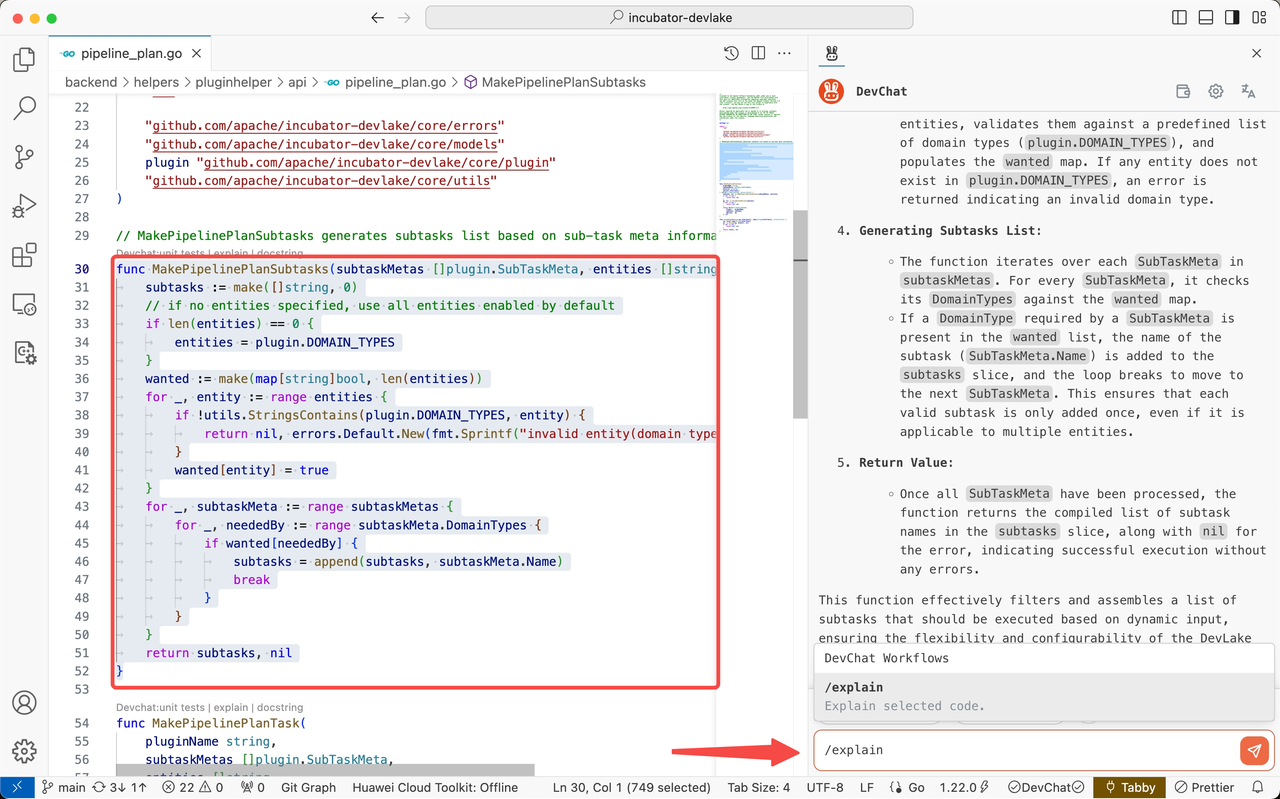Image resolution: width=1280 pixels, height=799 pixels.
Task: Click the horizontal scrollbar under the code
Action: coord(325,770)
